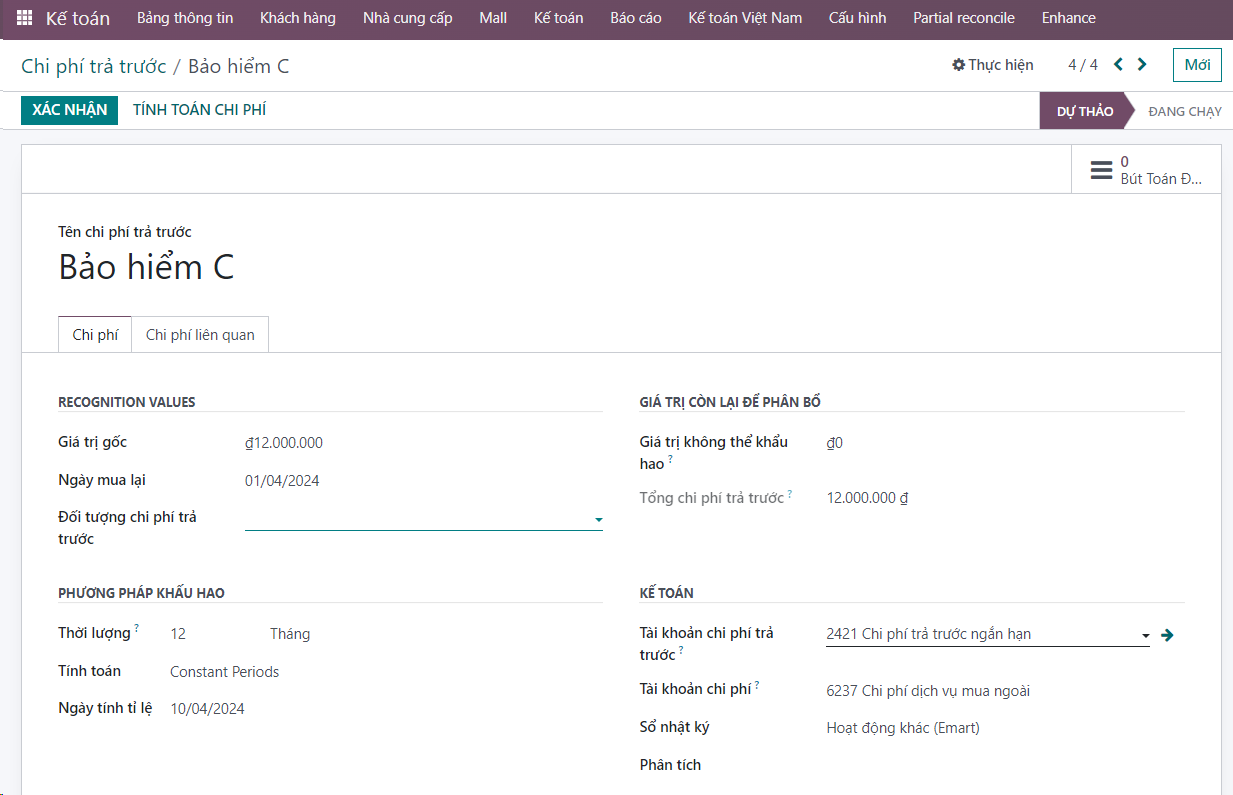The image size is (1233, 795).
Task: Open Kế toán menu item
Action: click(559, 18)
